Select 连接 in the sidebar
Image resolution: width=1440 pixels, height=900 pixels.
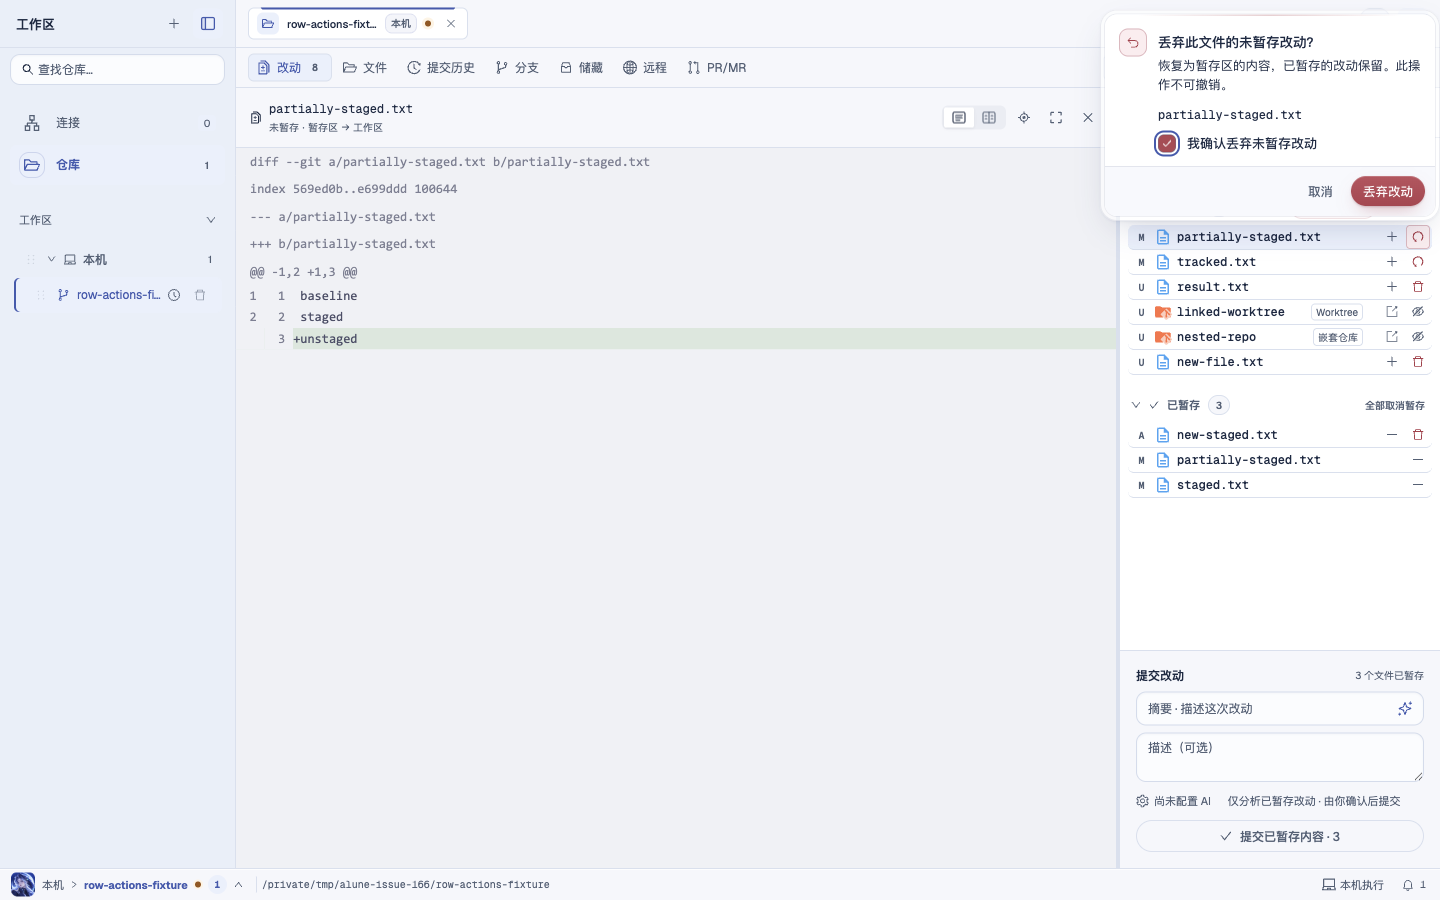117,123
